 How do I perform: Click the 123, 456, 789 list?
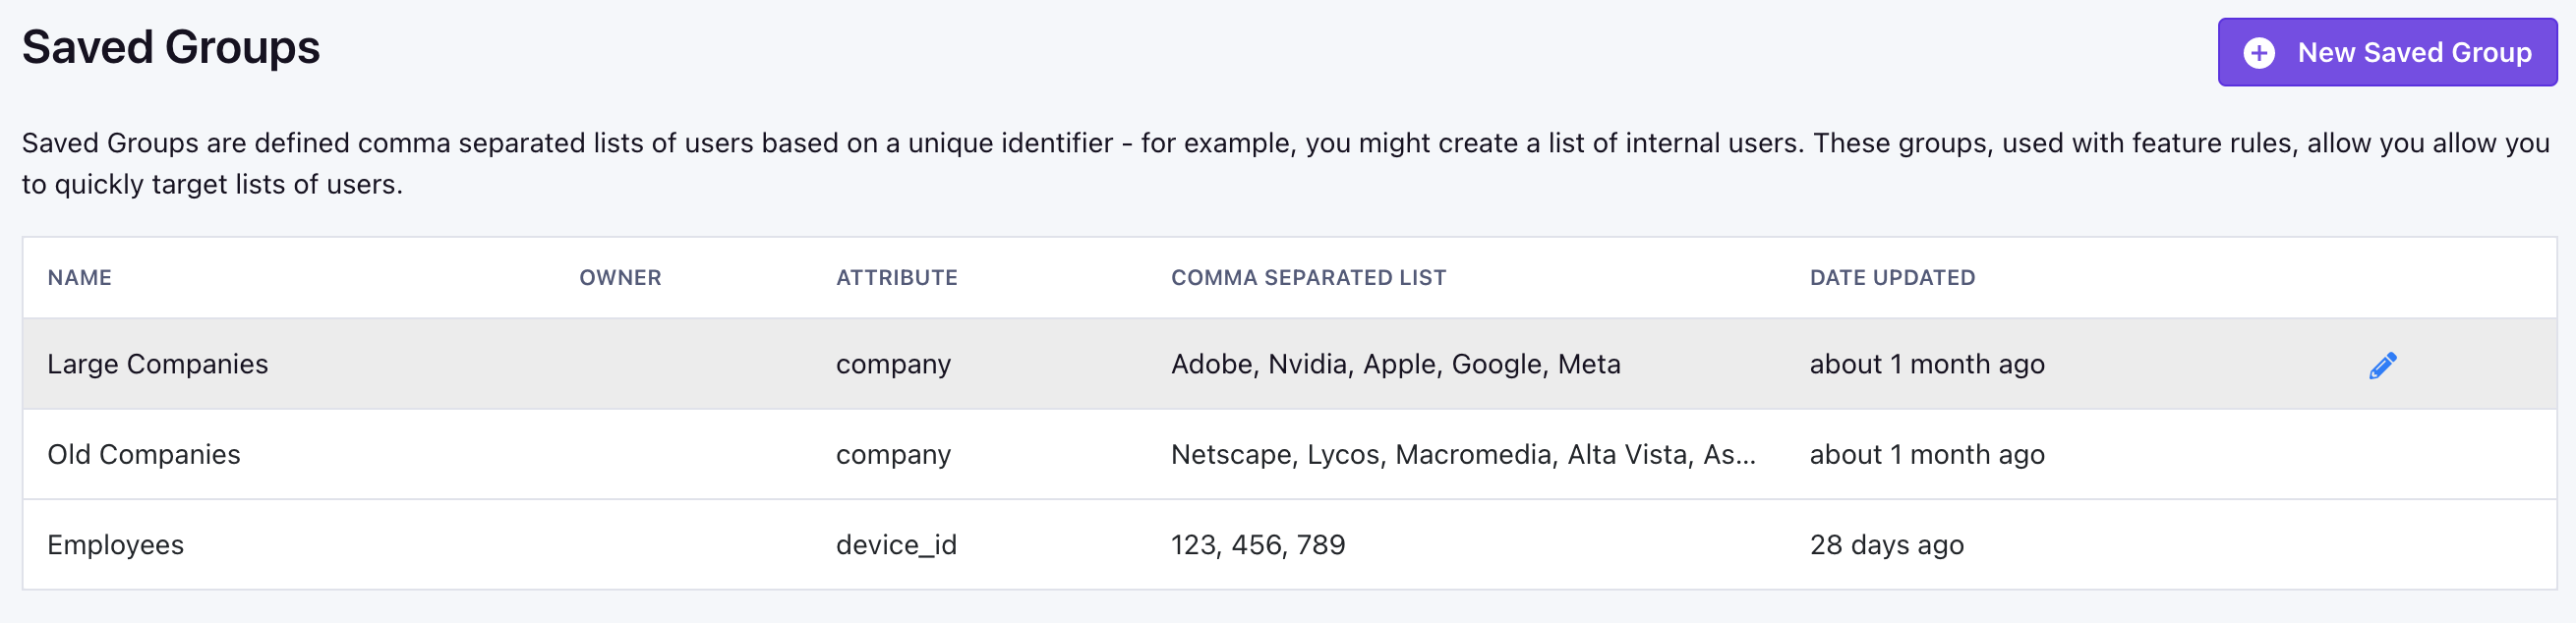1258,545
